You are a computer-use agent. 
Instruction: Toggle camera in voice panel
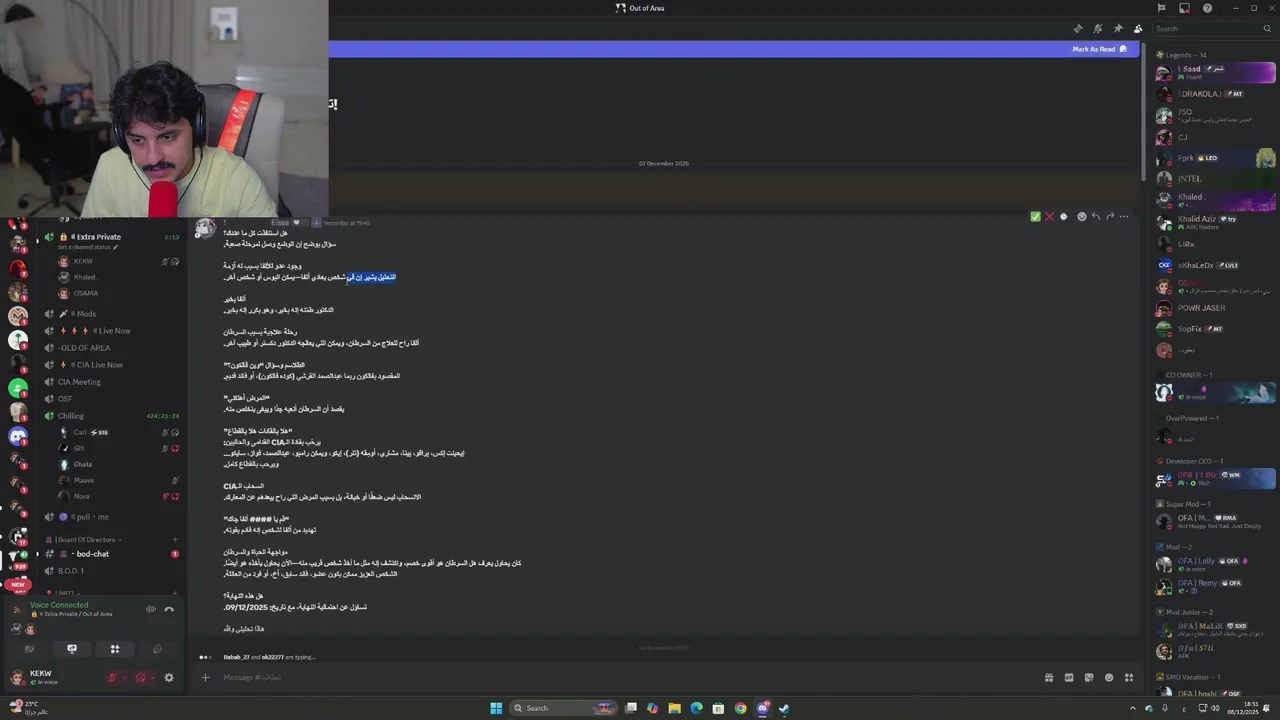pos(29,649)
